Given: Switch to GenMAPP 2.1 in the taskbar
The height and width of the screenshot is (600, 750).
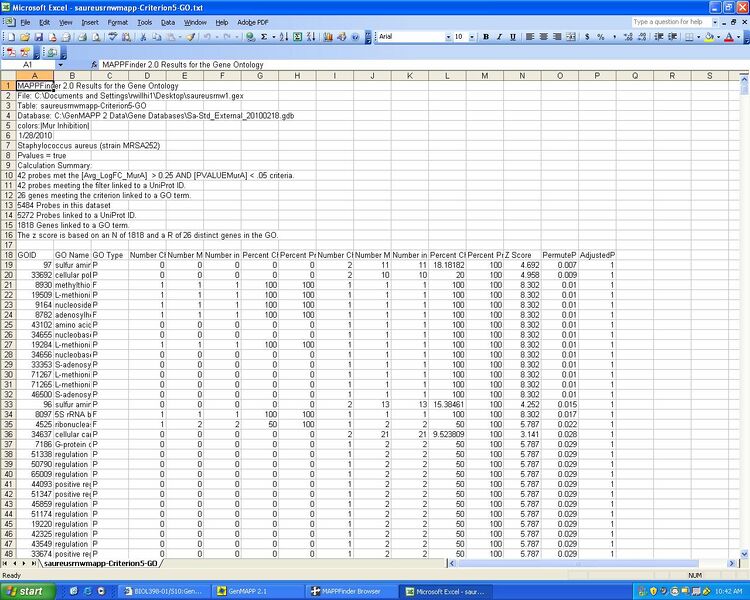Looking at the screenshot, I should click(258, 591).
